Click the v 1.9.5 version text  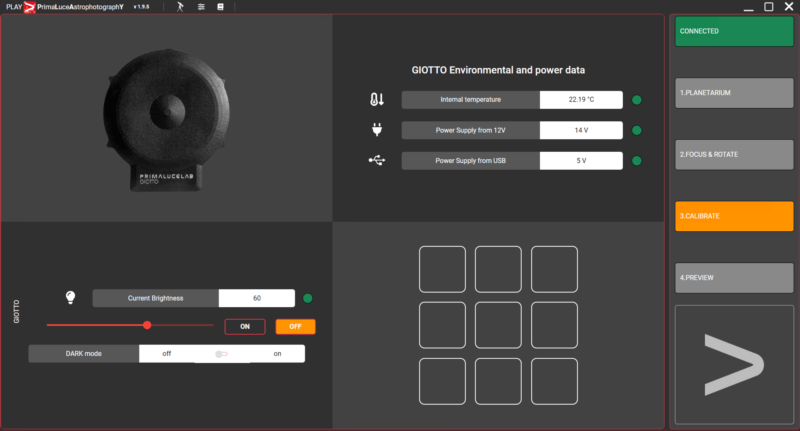click(x=141, y=7)
